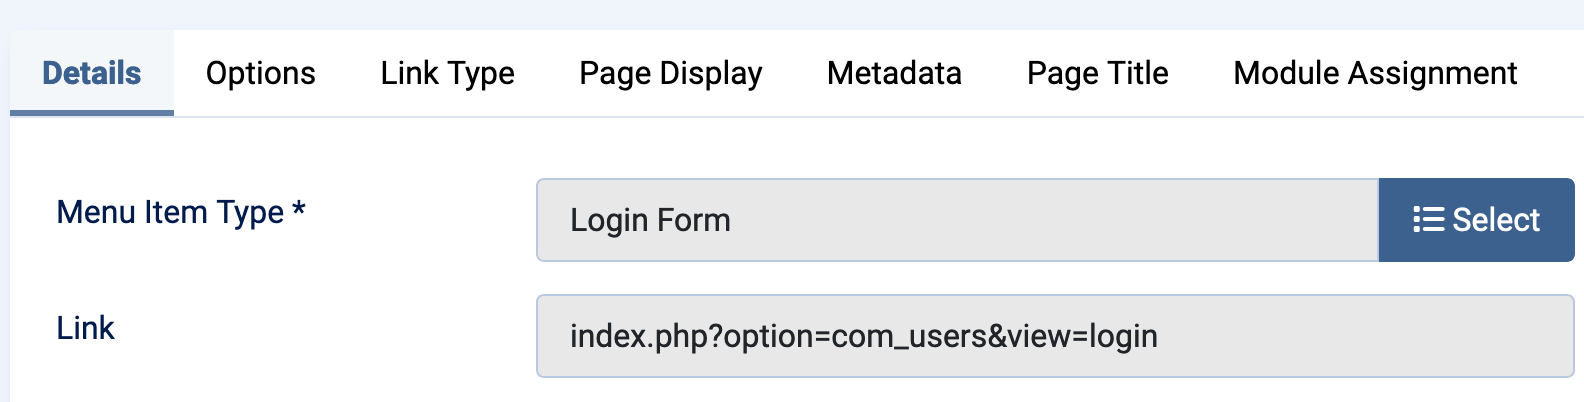Screen dimensions: 1584x402
Task: Click the Menu Item Type label
Action: 170,212
